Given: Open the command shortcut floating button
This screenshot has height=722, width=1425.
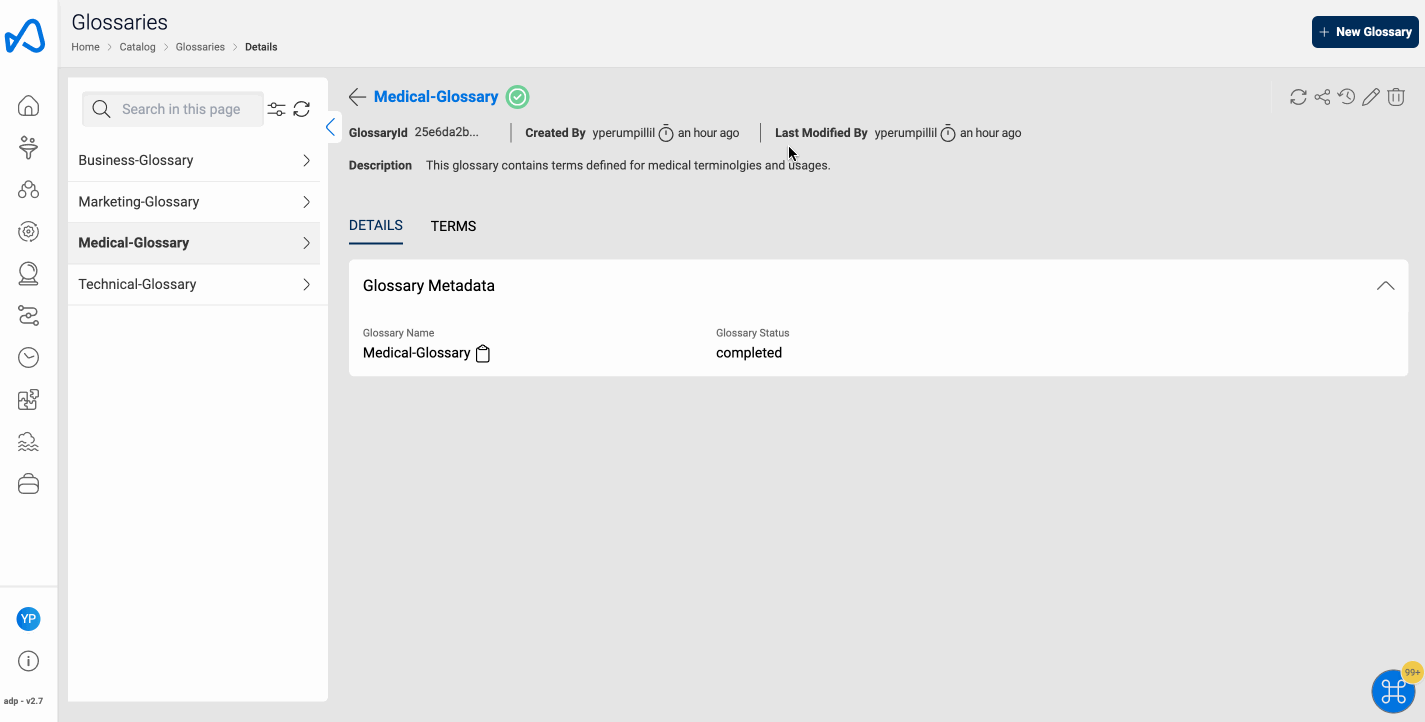Looking at the screenshot, I should (x=1394, y=691).
